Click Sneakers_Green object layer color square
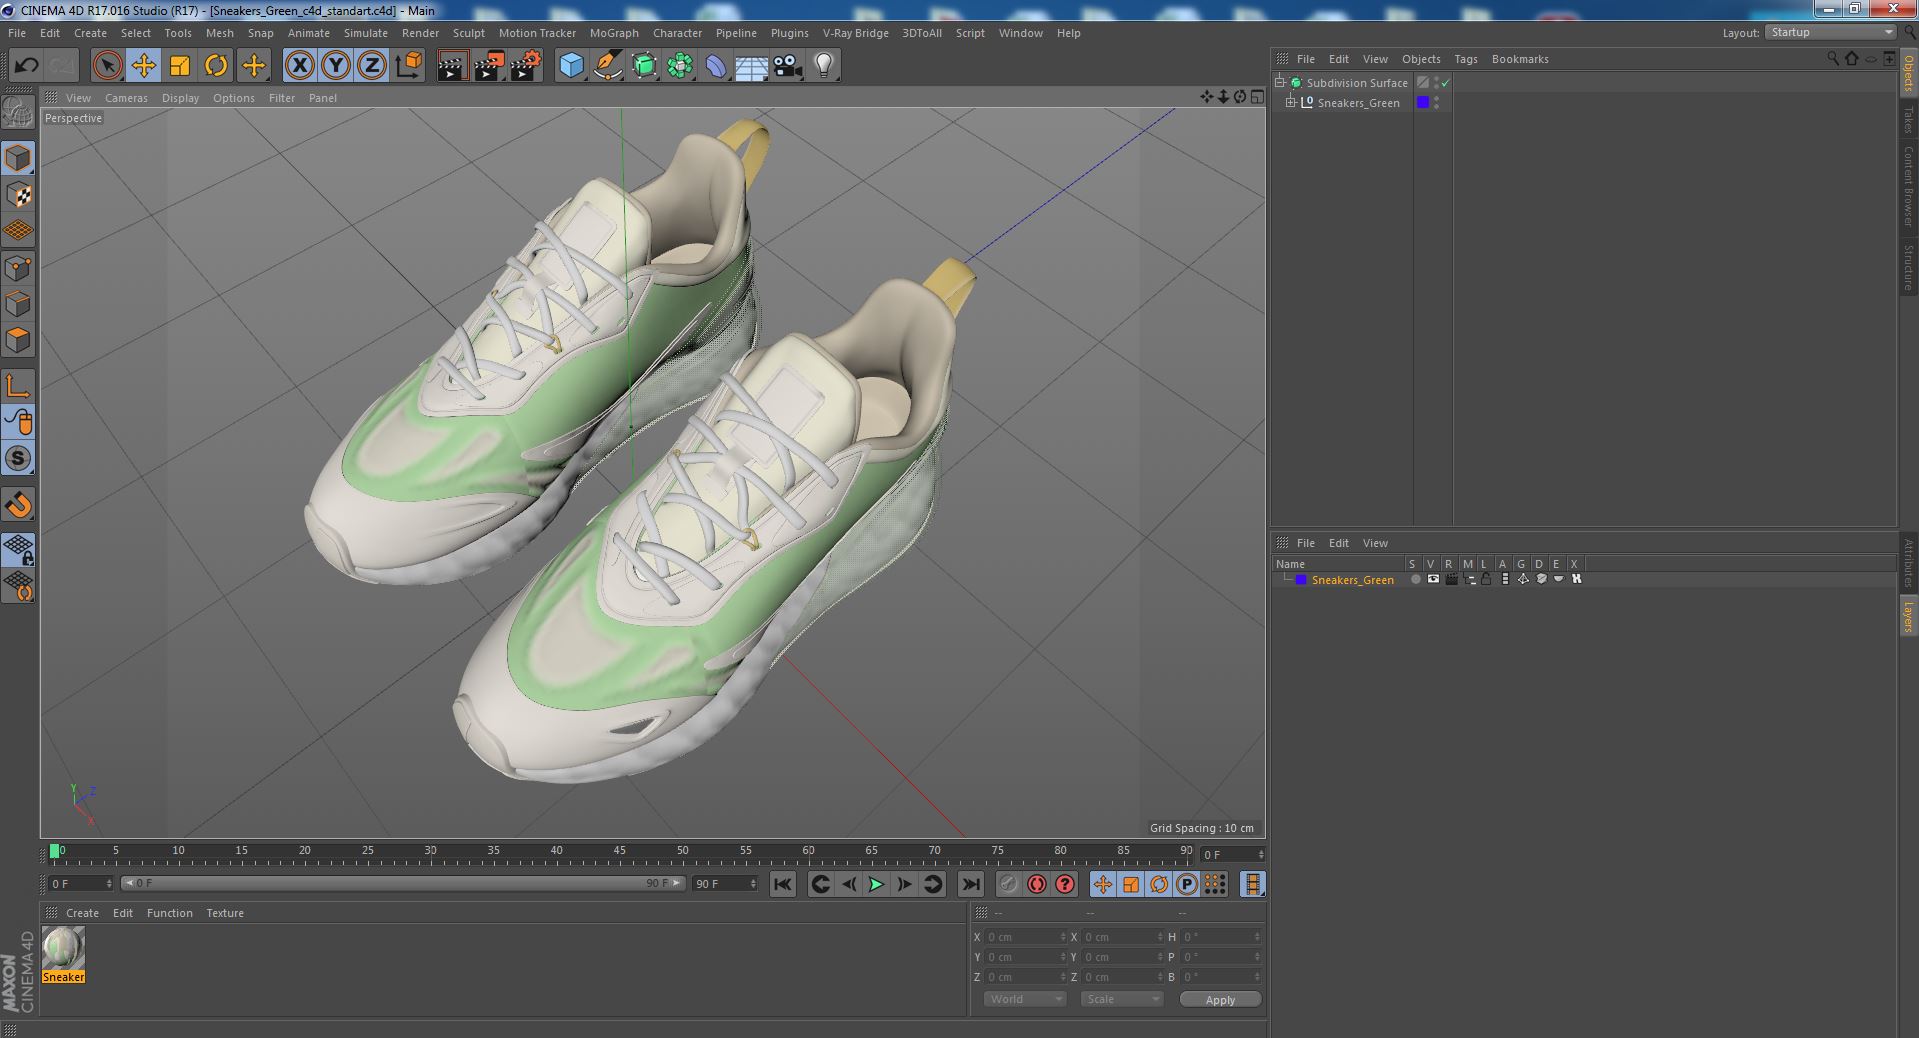The width and height of the screenshot is (1919, 1038). [x=1423, y=103]
